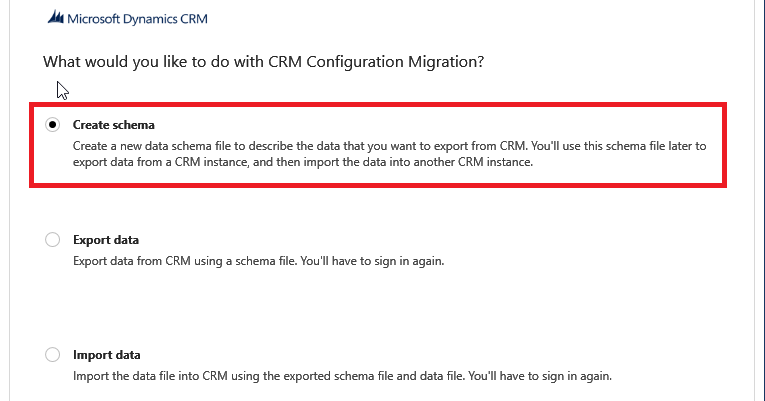This screenshot has width=765, height=401.
Task: Click the 'Create a new data schema file' line
Action: click(389, 146)
